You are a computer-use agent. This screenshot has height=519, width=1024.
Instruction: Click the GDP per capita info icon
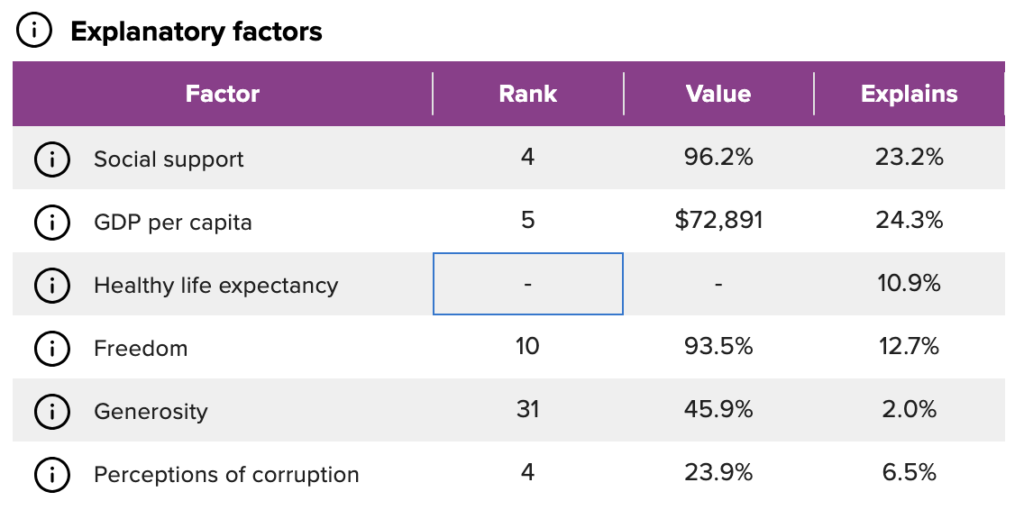(x=52, y=222)
